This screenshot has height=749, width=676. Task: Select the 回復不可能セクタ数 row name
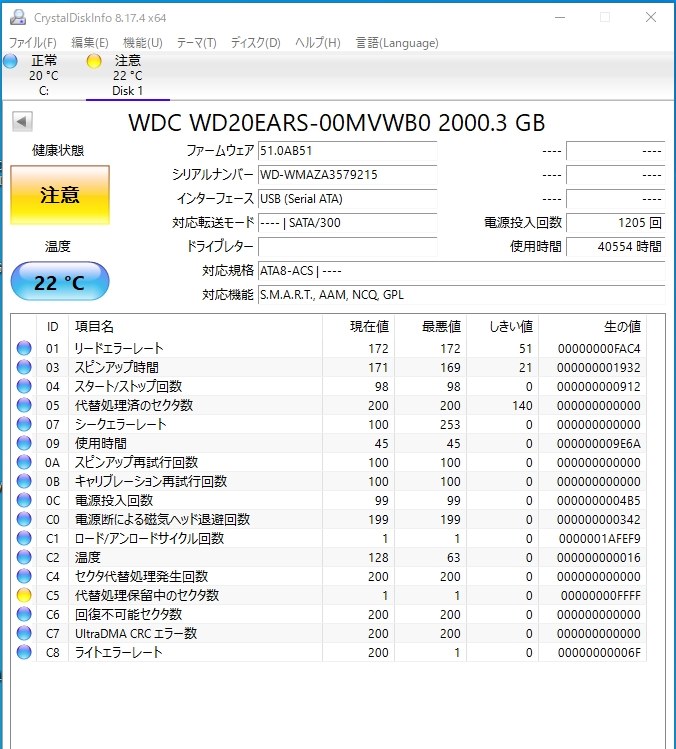[x=129, y=614]
